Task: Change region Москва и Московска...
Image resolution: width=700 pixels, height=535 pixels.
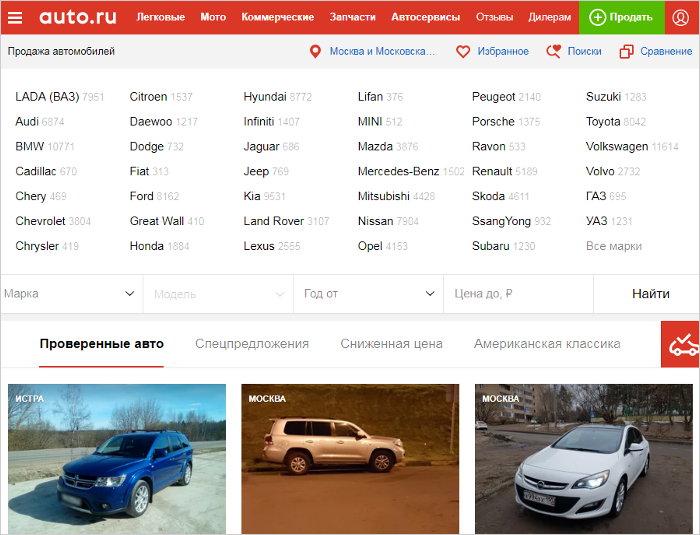Action: point(382,51)
